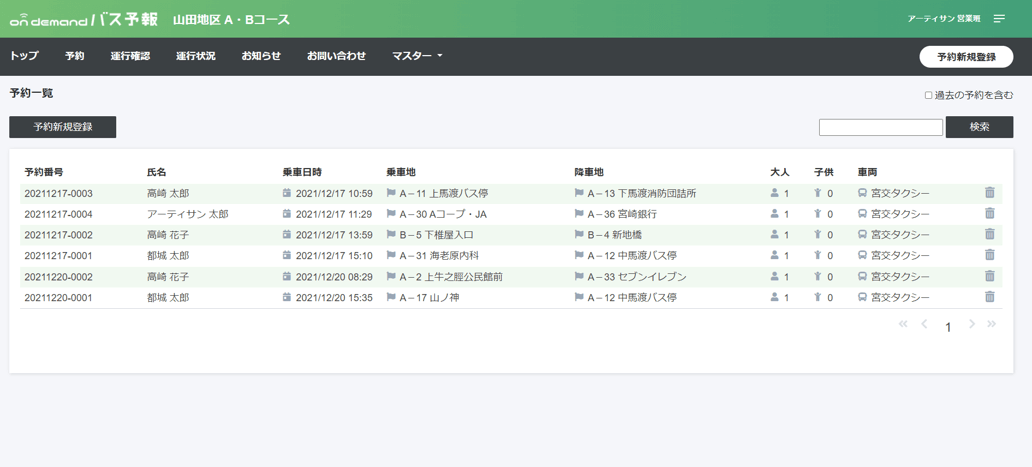Screen dimensions: 1032x467
Task: Open the hamburger menu at top right
Action: click(x=999, y=19)
